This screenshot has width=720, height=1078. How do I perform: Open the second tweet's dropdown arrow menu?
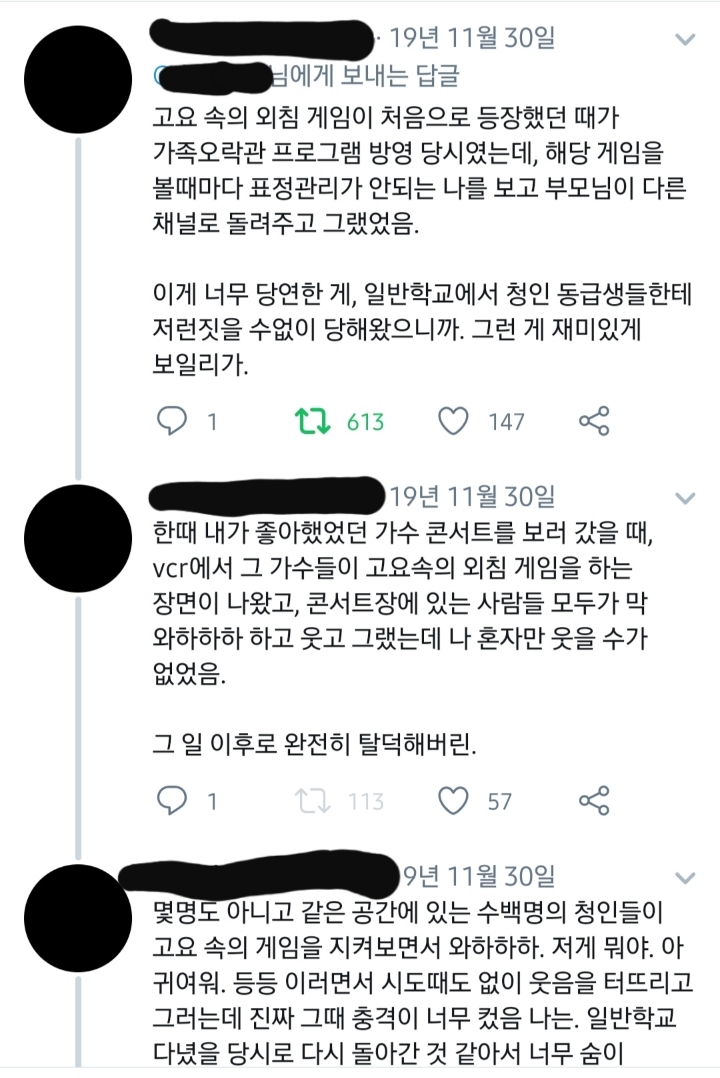tap(686, 497)
